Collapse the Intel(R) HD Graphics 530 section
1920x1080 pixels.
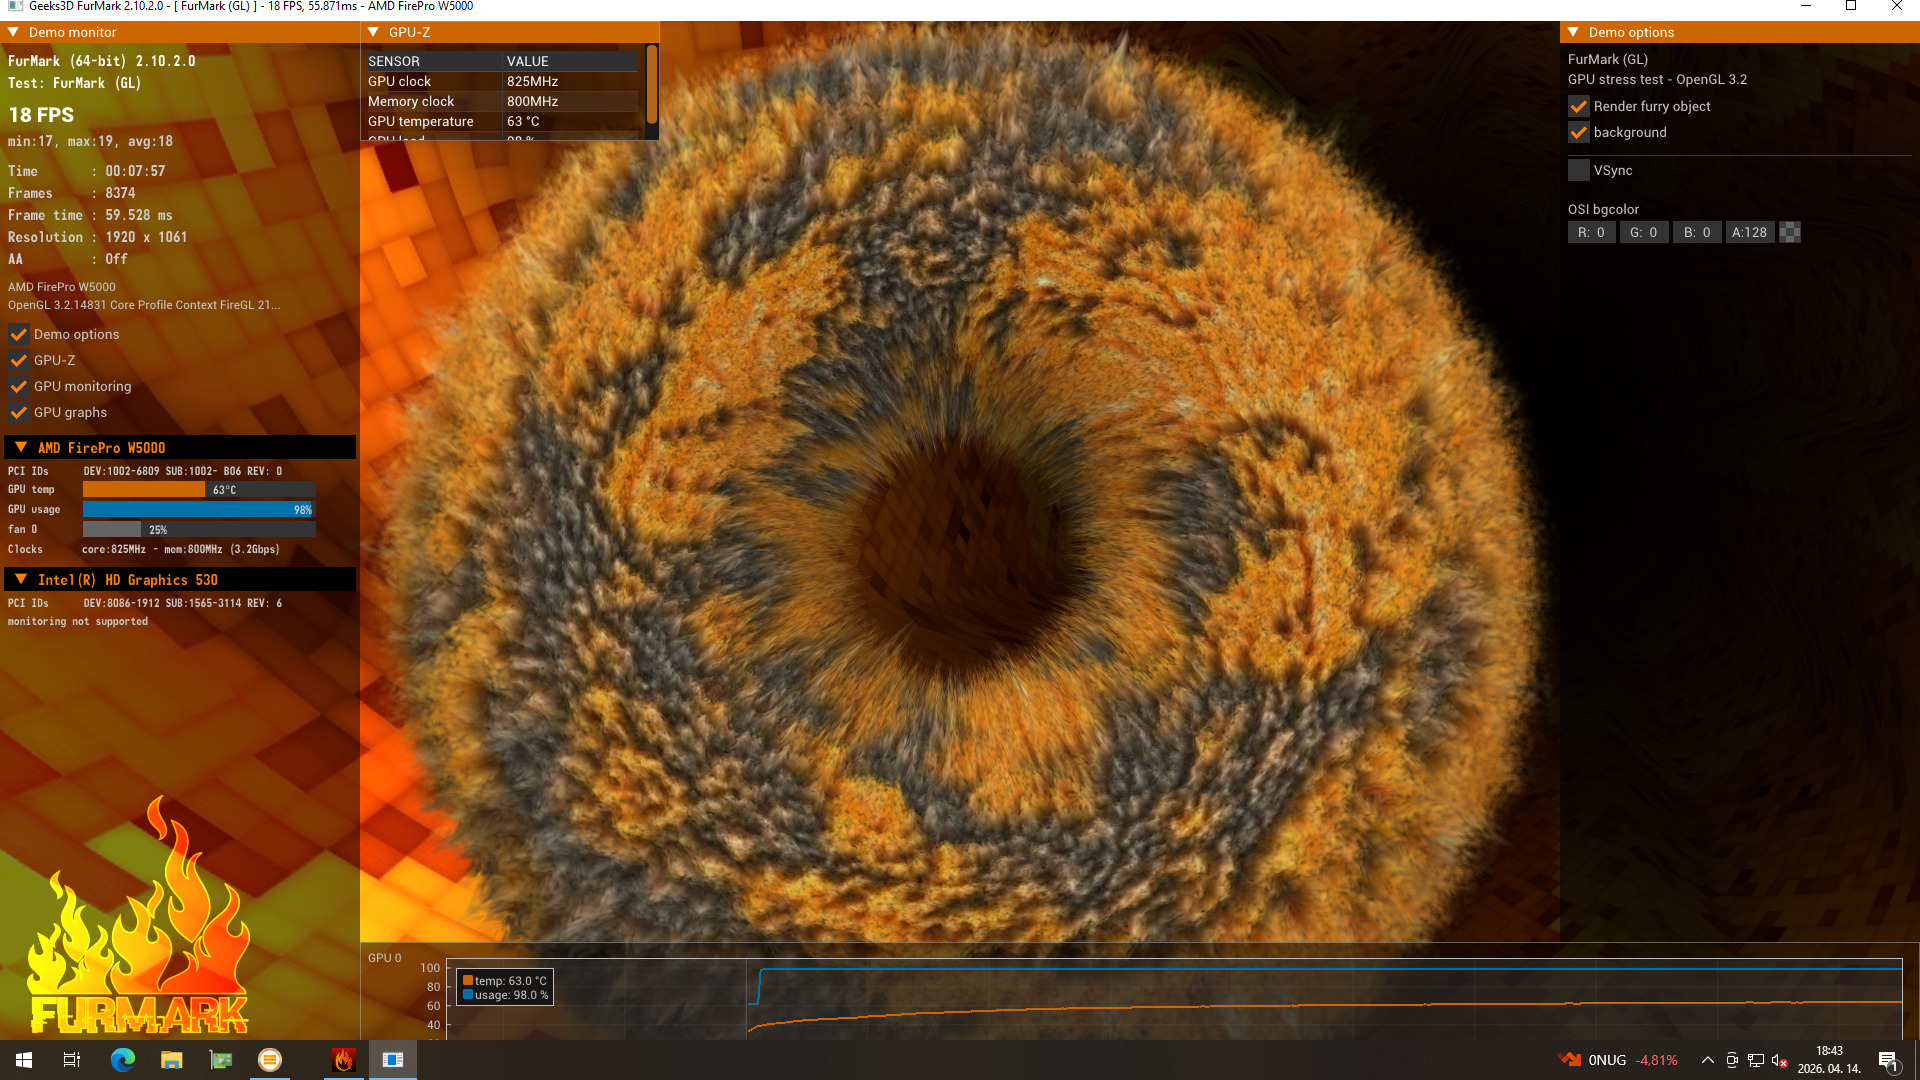pyautogui.click(x=21, y=579)
